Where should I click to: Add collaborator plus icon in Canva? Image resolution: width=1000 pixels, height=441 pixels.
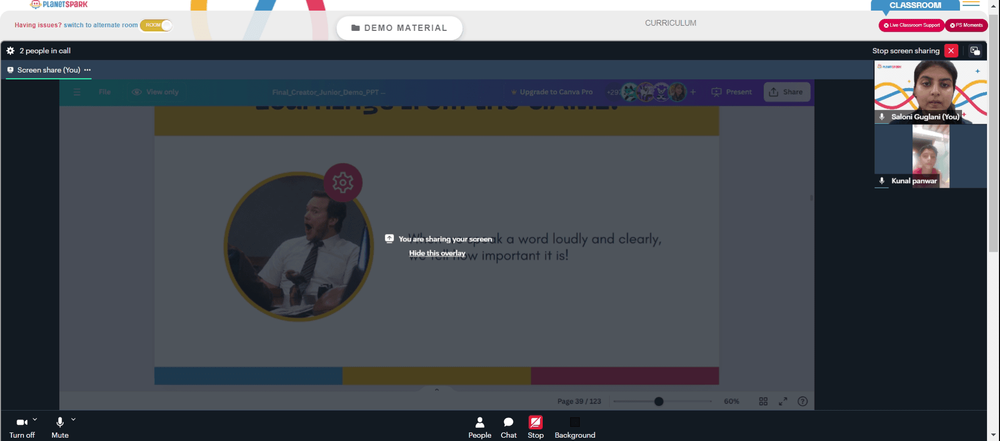tap(693, 92)
